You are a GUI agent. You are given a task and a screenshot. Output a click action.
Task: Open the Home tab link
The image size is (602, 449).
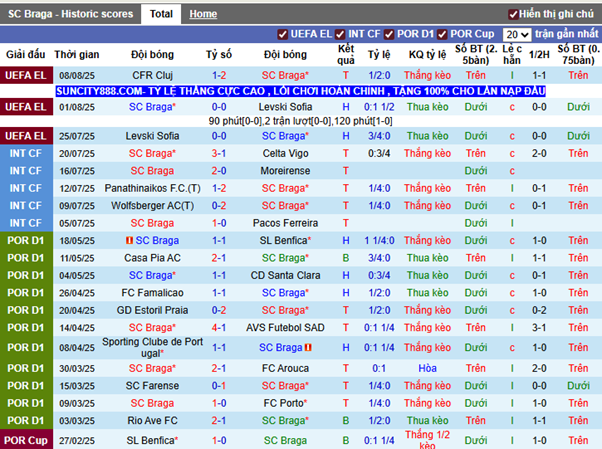203,14
